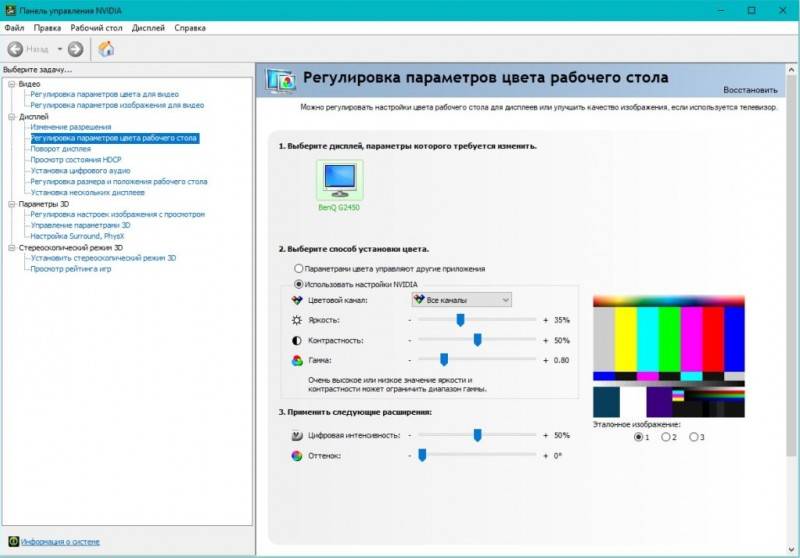Choose reference image 1 radio button
The image size is (800, 558).
click(638, 437)
